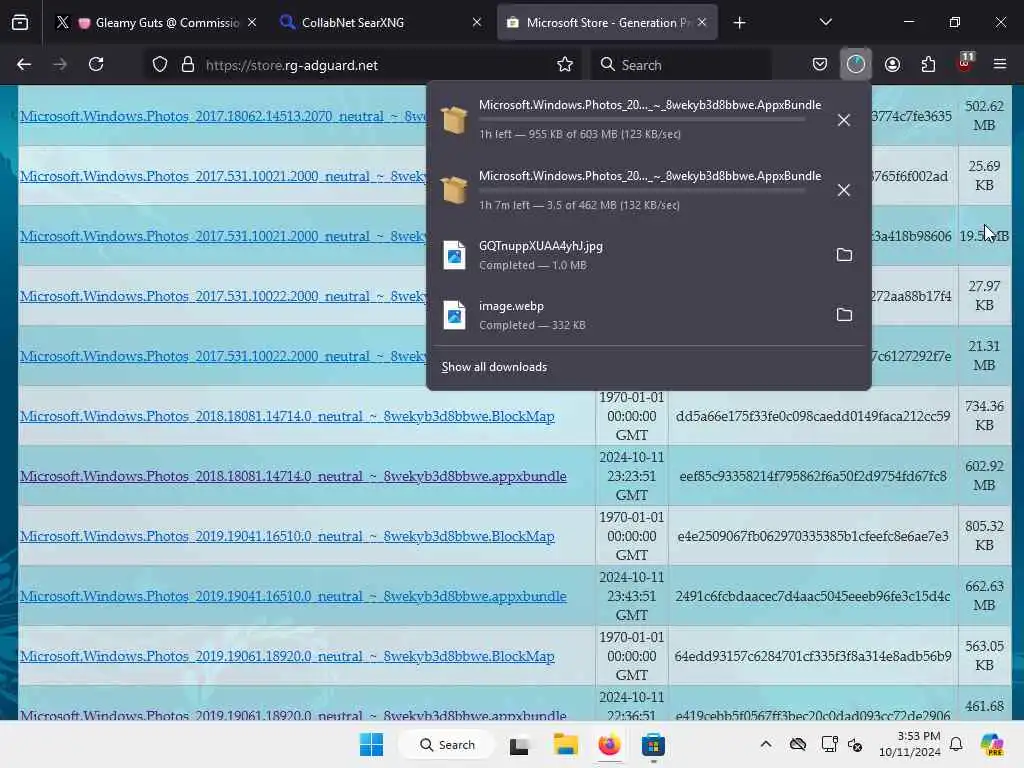Click Firefox icon on the taskbar
The width and height of the screenshot is (1024, 768).
point(609,744)
